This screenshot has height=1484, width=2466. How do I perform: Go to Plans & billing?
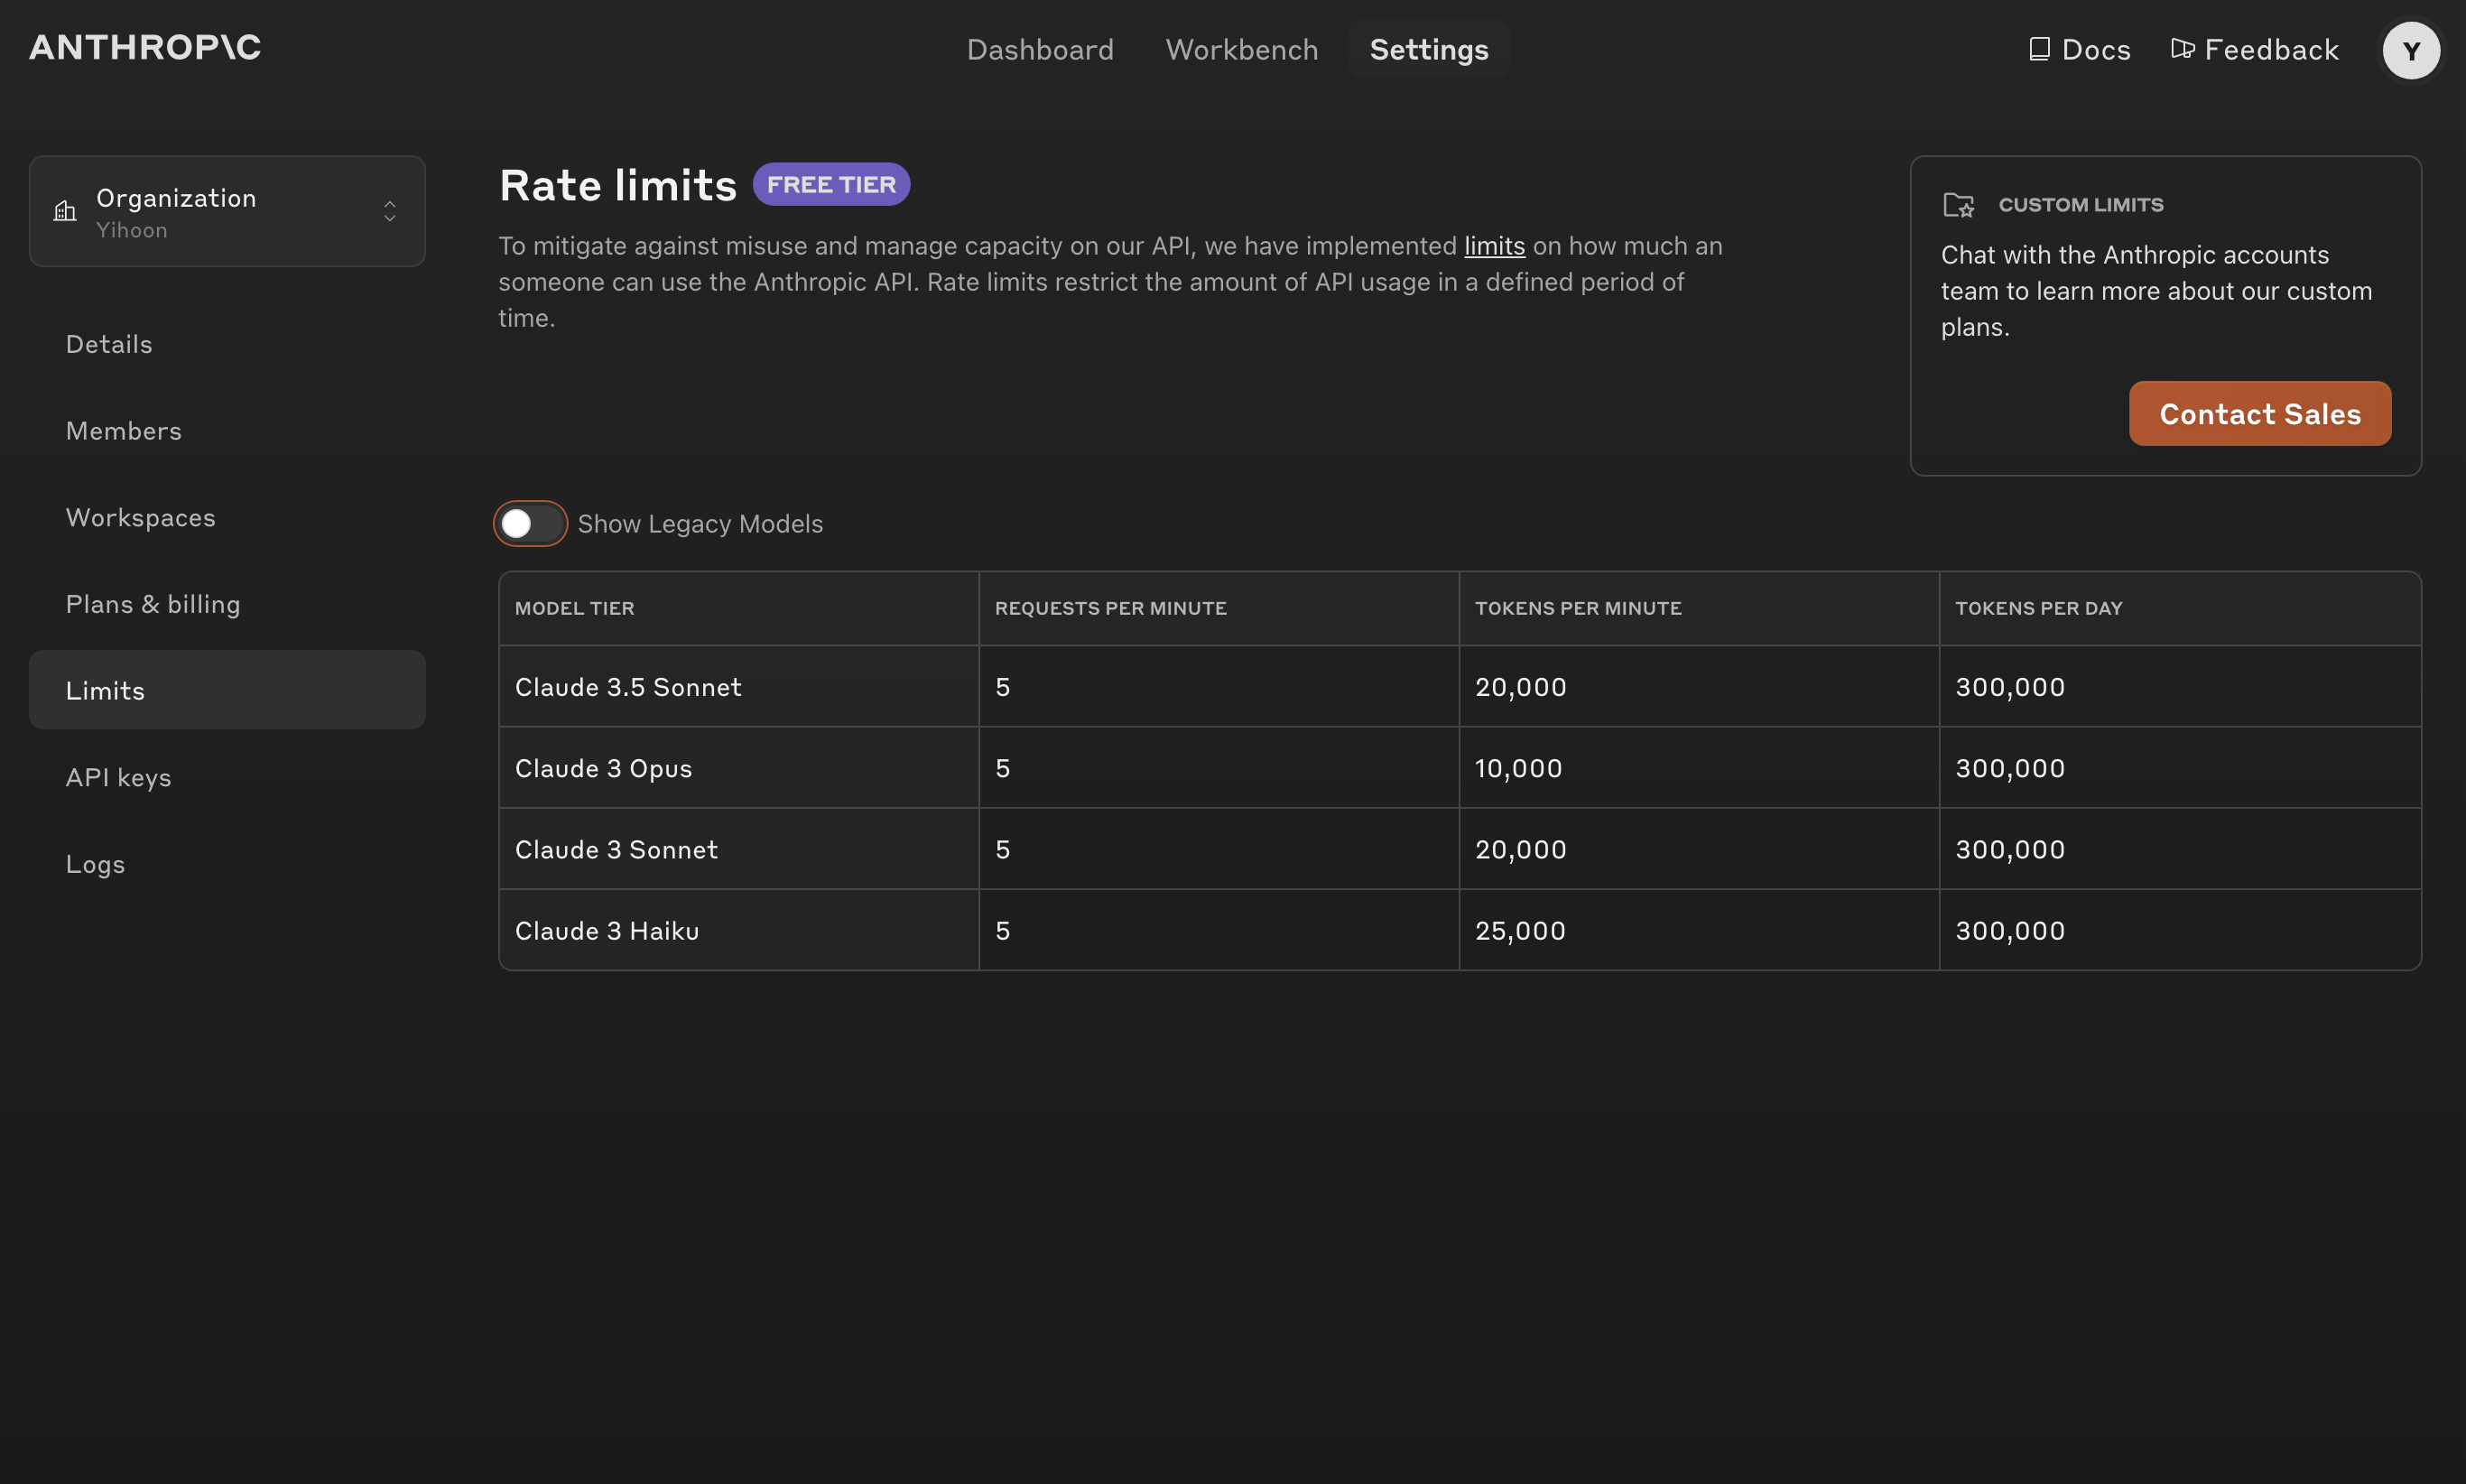pyautogui.click(x=153, y=604)
